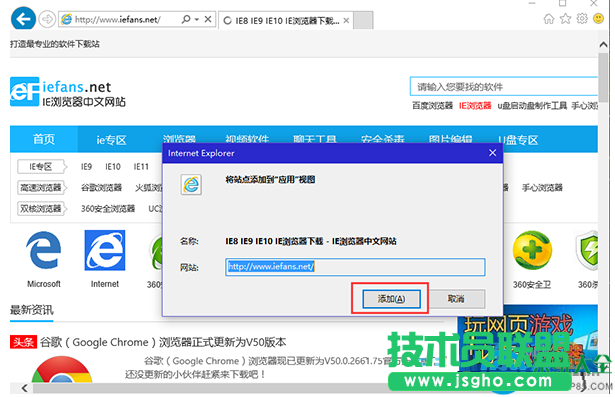Open Favorites star icon

point(566,18)
